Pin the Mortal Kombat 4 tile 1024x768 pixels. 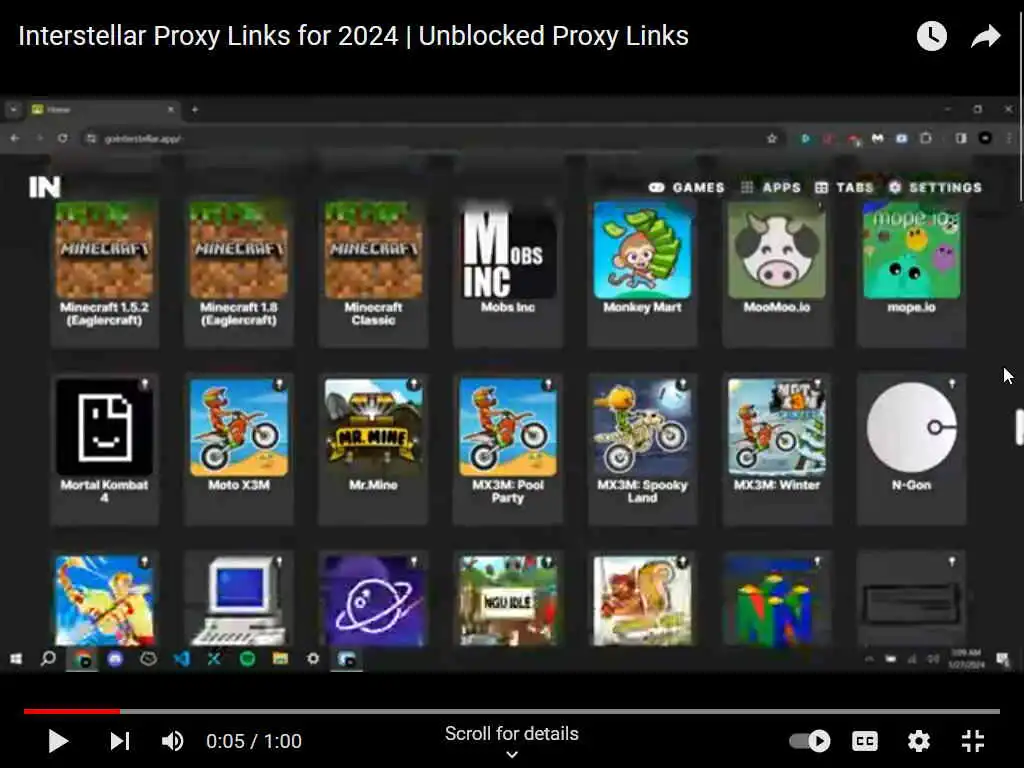click(x=145, y=384)
